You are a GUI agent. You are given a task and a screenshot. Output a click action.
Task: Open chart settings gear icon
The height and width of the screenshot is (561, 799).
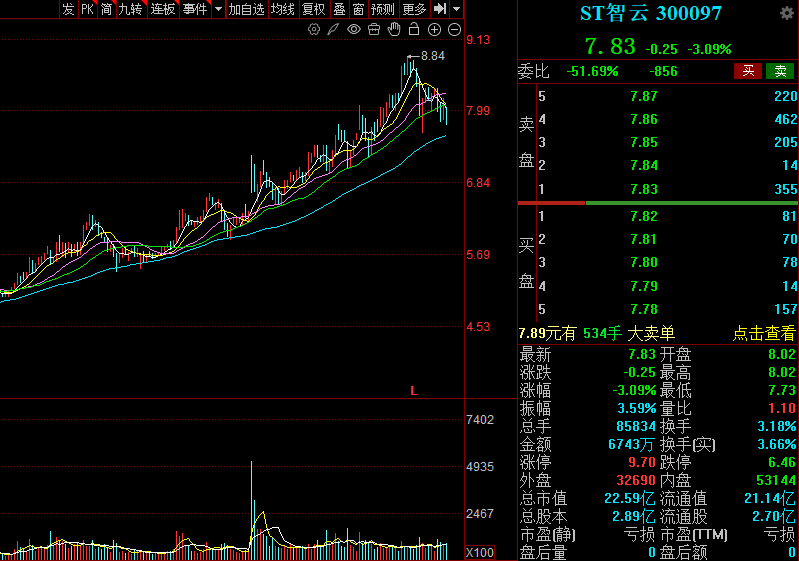click(x=314, y=30)
